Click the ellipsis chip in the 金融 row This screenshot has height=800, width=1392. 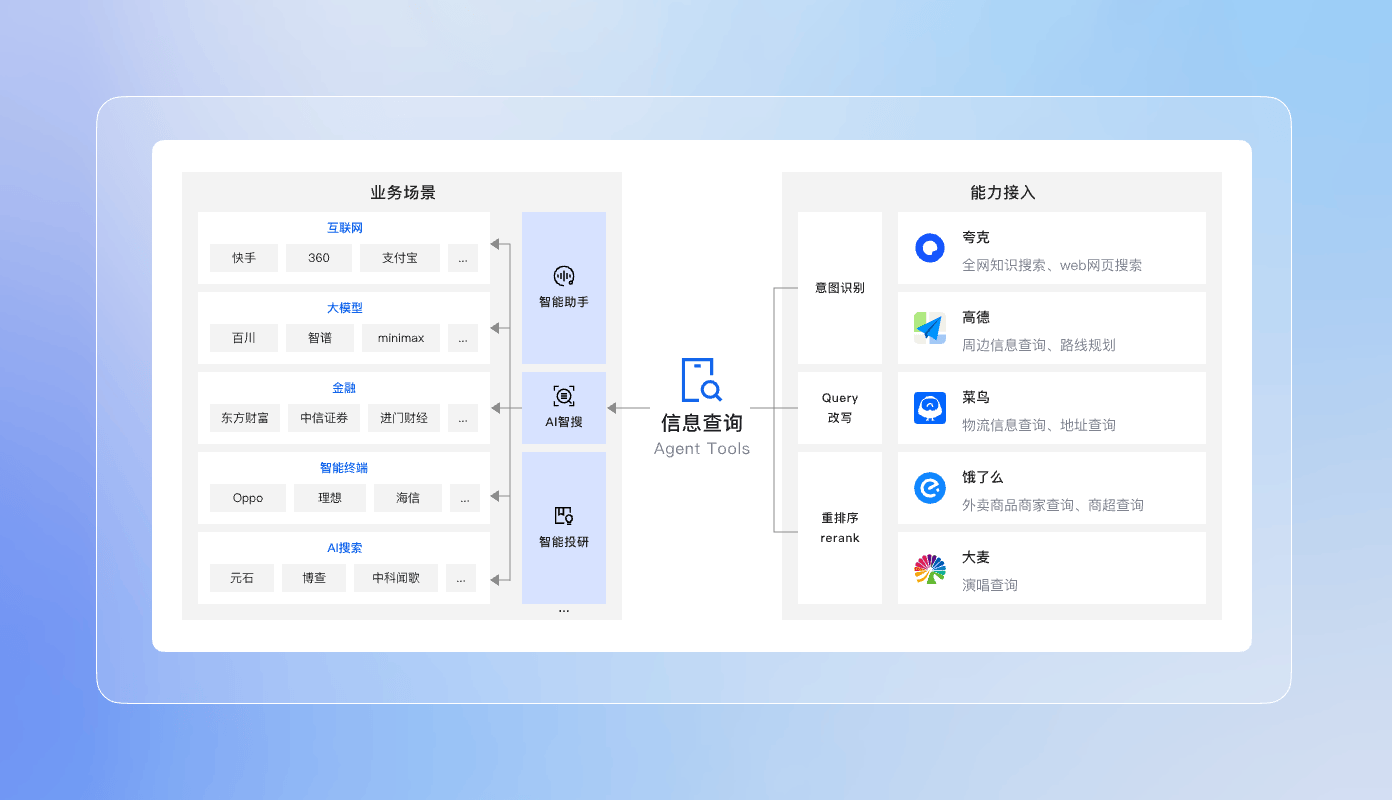(463, 418)
